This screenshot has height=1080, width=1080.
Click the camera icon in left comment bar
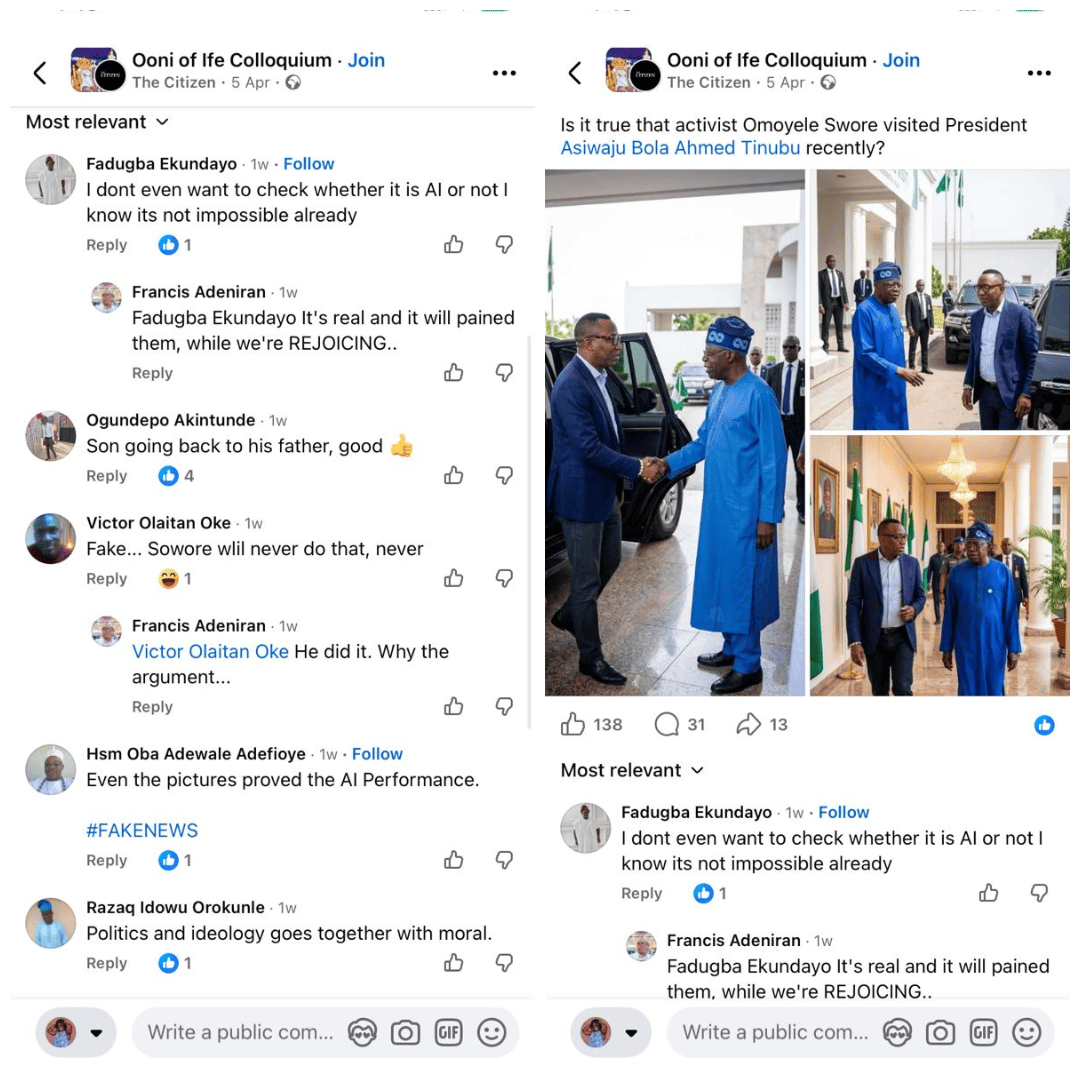point(405,1032)
